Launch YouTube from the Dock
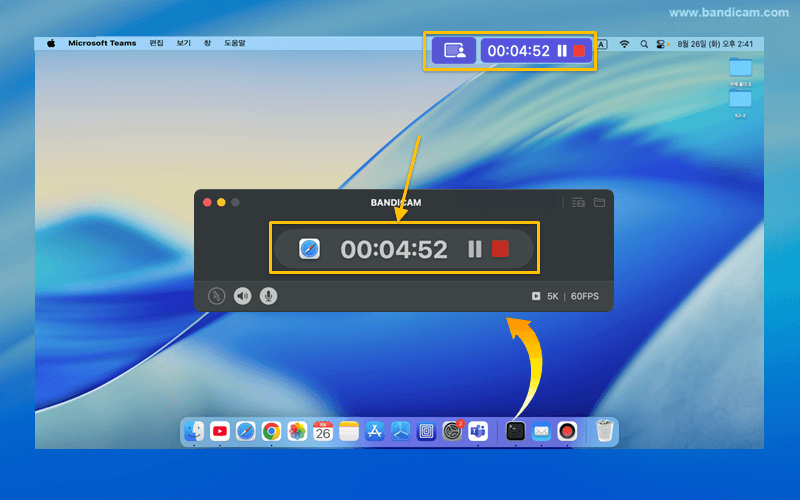 (x=219, y=431)
